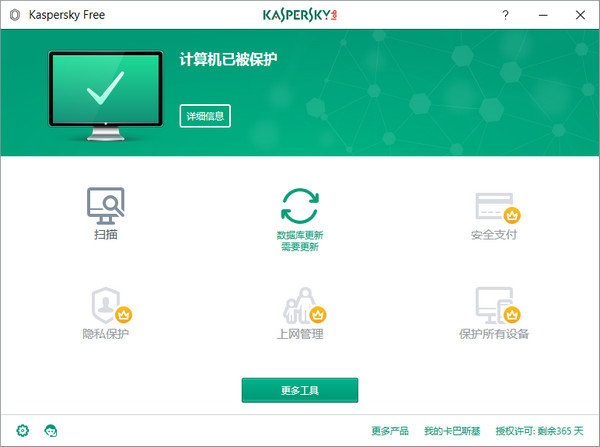Click the 授权许可 license remaining 365 days link
Image resolution: width=600 pixels, height=447 pixels.
[x=539, y=431]
